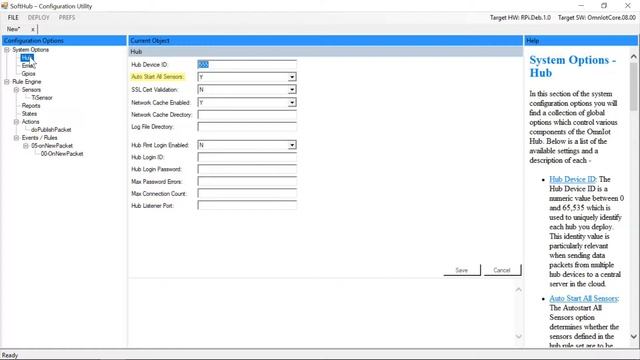
Task: Collapse the Actions tree node
Action: [16, 122]
